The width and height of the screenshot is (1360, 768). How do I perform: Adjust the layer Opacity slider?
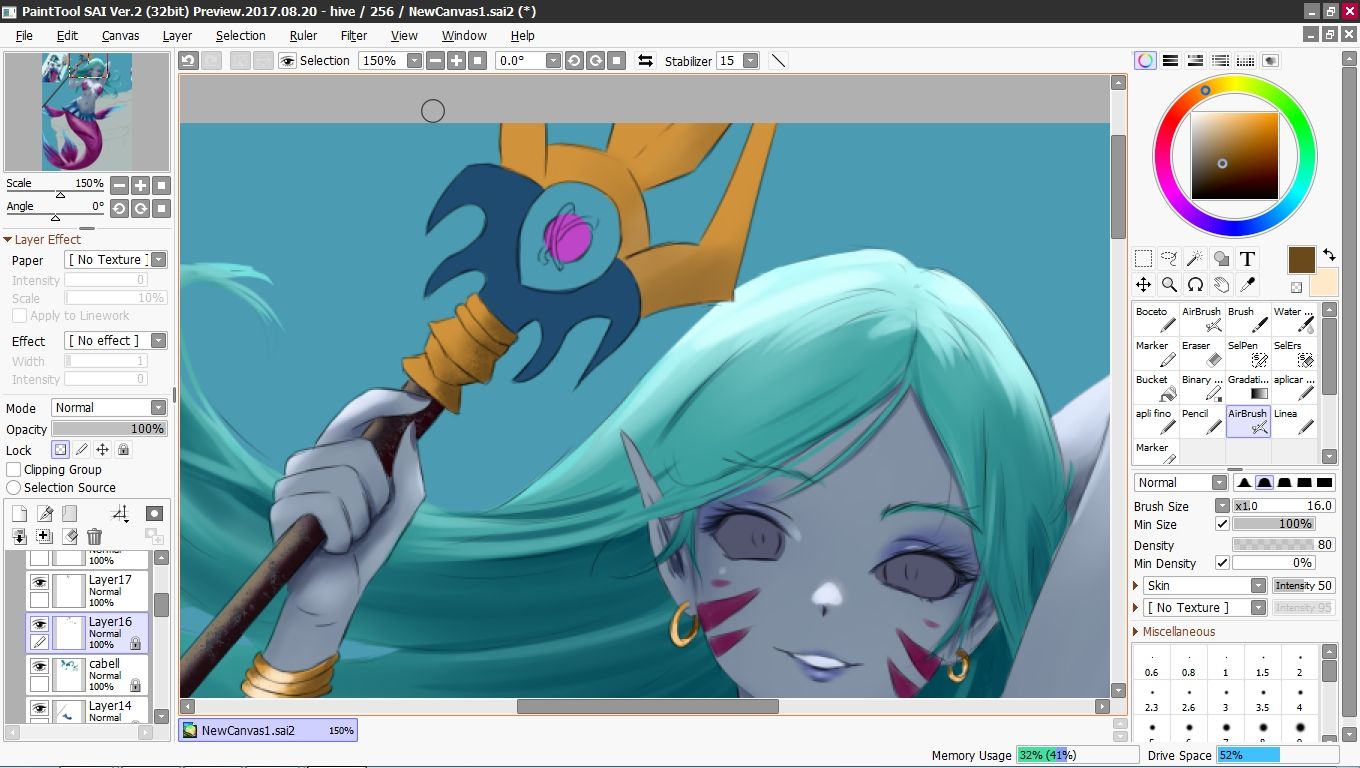(x=109, y=429)
